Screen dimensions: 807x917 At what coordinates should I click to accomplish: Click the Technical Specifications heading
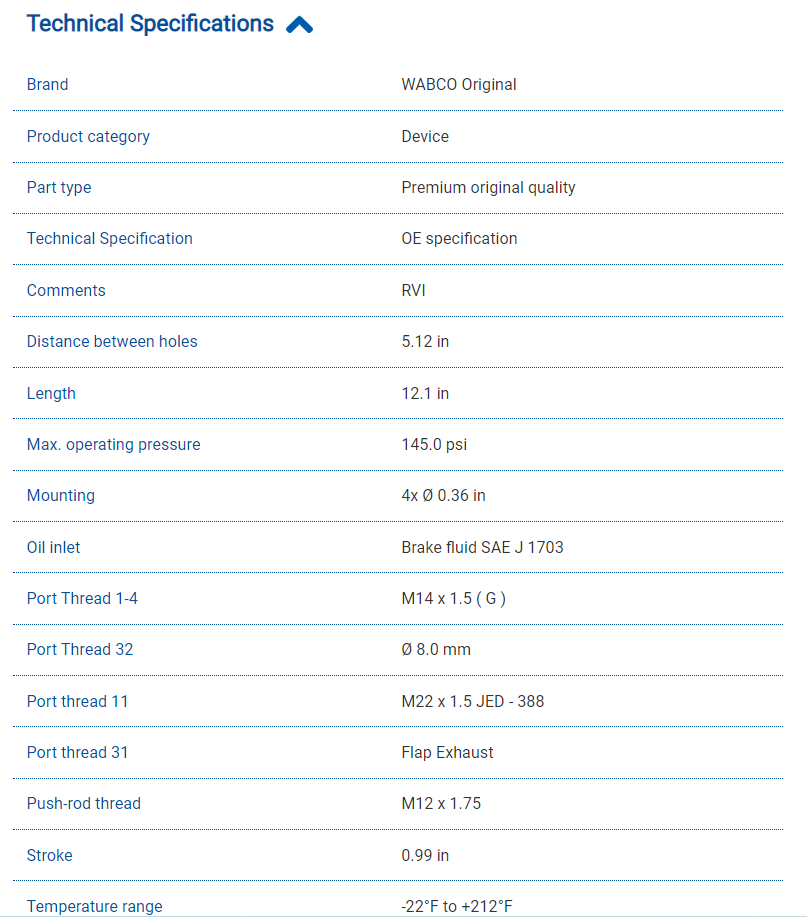tap(150, 24)
